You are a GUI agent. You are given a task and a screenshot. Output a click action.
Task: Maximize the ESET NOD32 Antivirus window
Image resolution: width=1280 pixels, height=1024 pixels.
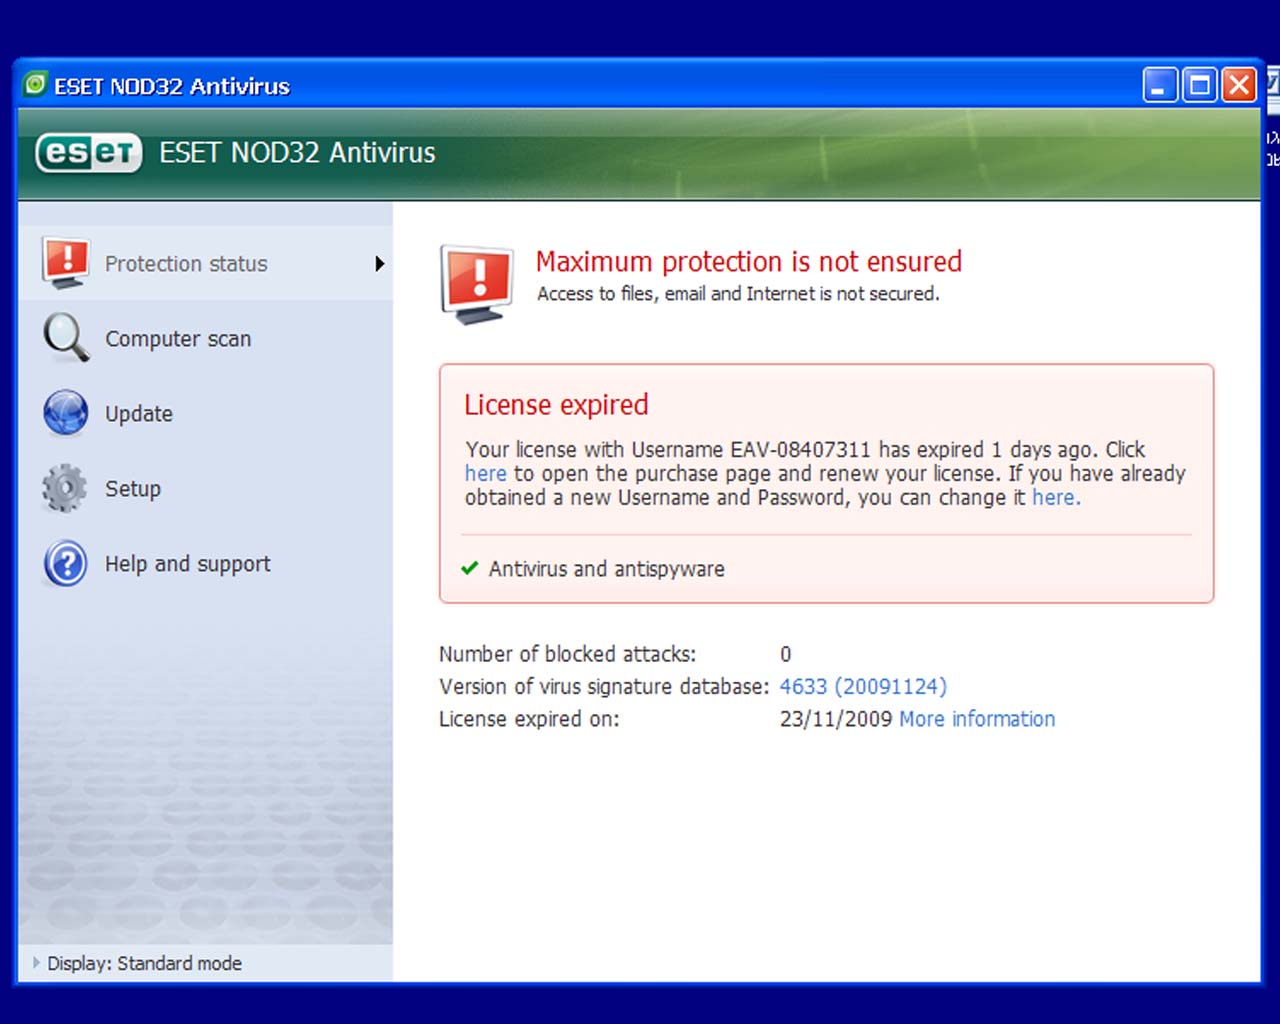(x=1199, y=85)
